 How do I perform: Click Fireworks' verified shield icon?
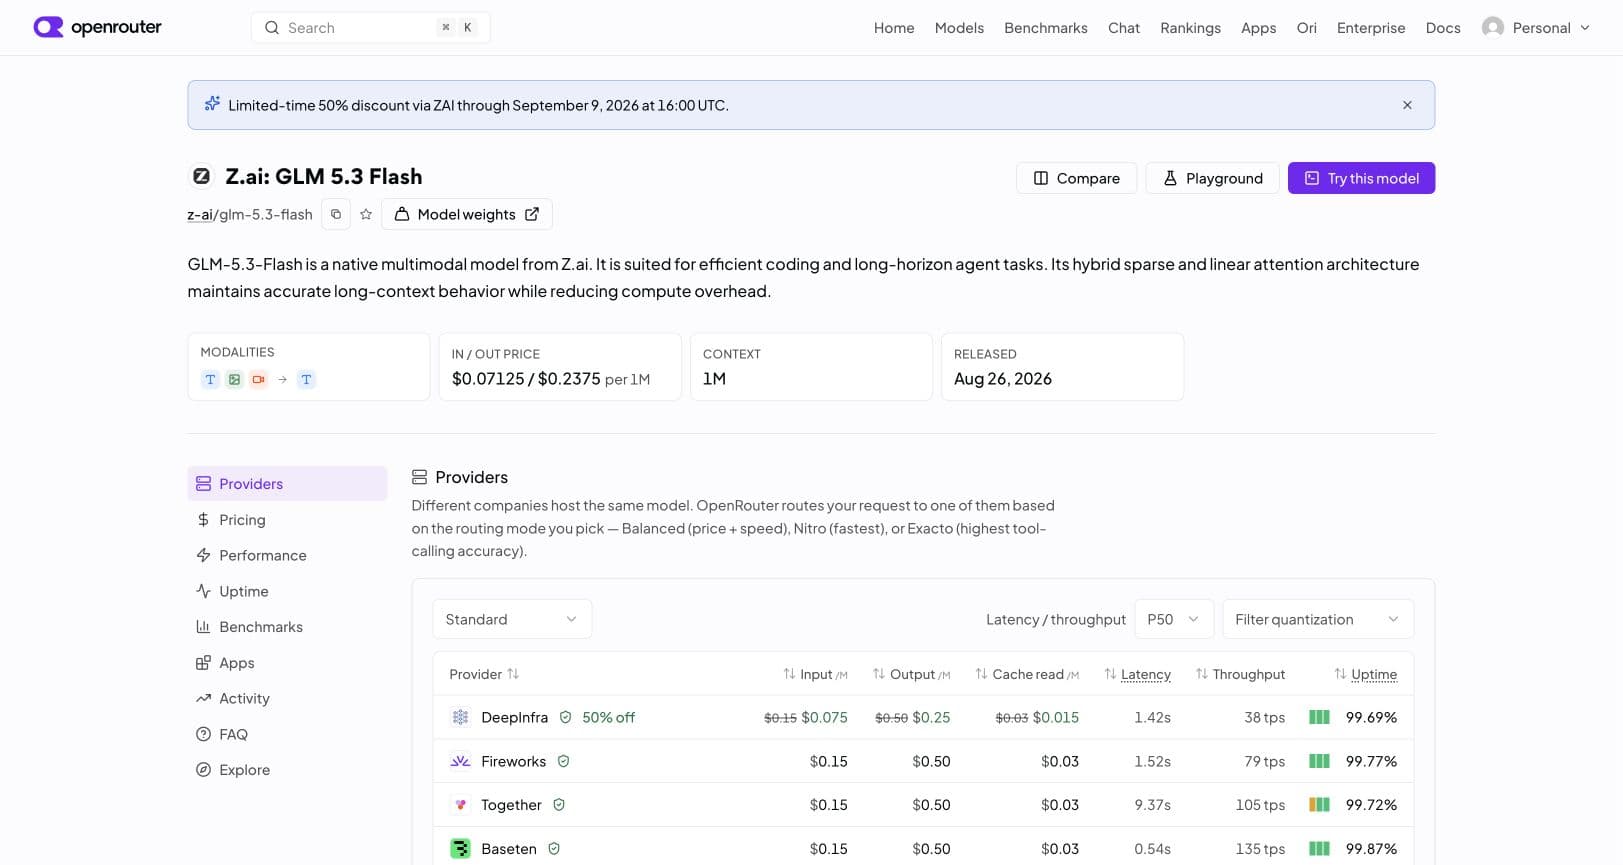(x=563, y=761)
